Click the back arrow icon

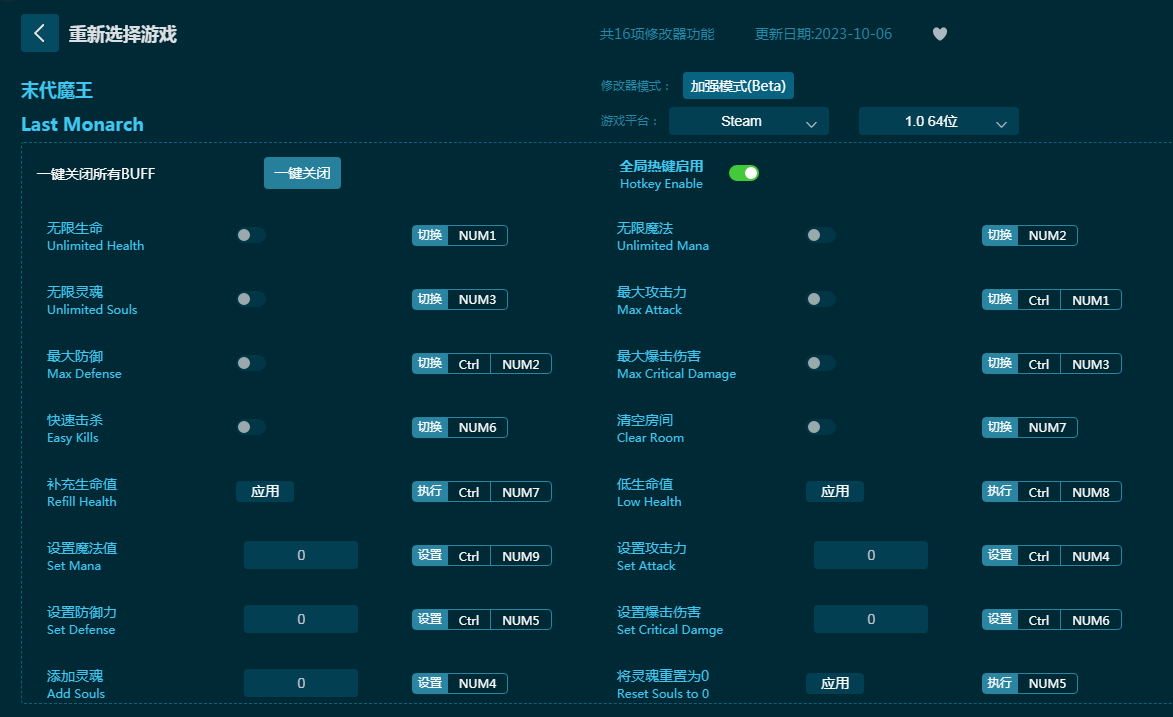click(x=39, y=33)
